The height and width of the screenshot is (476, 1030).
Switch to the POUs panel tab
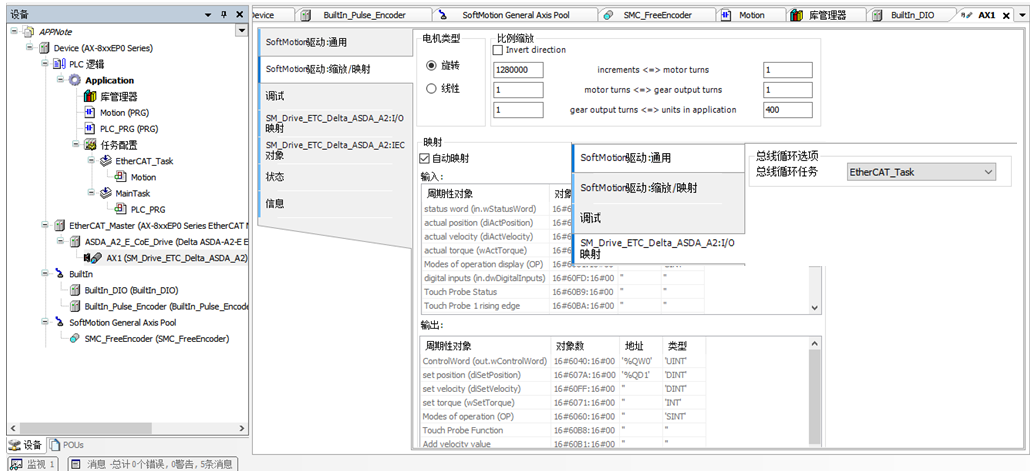pos(66,444)
